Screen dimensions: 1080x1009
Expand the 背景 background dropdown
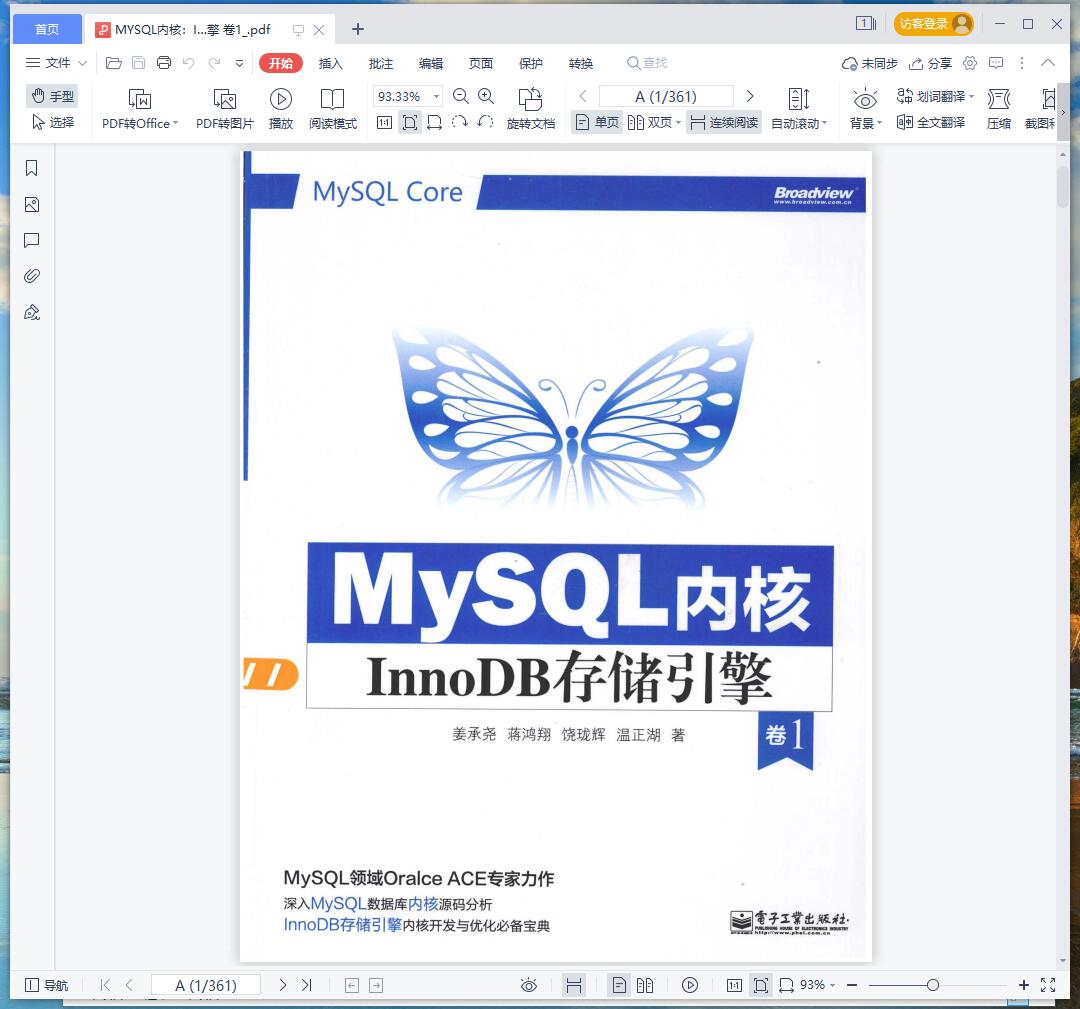pyautogui.click(x=880, y=123)
